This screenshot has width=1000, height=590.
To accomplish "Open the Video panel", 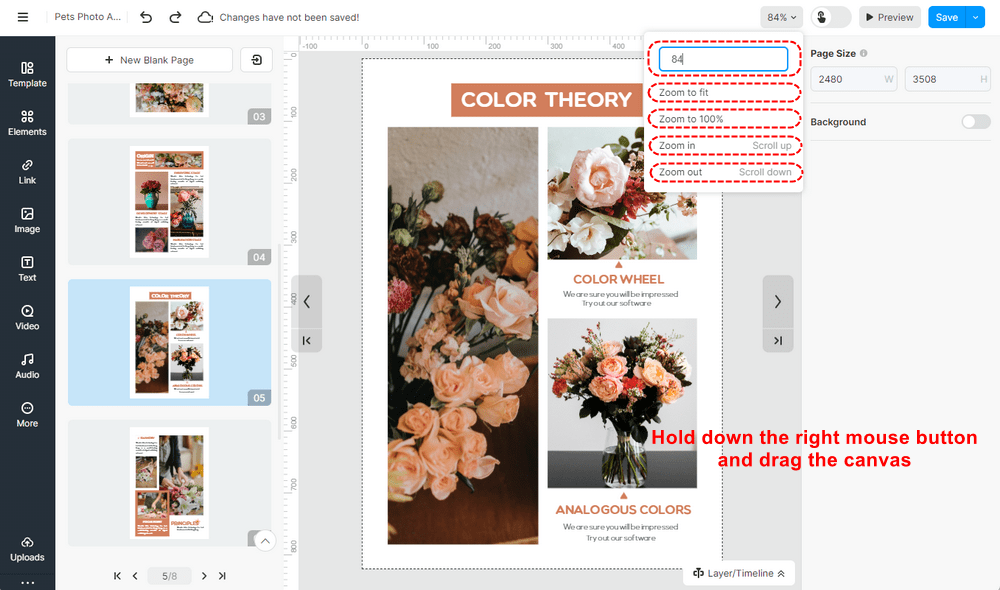I will coord(27,316).
